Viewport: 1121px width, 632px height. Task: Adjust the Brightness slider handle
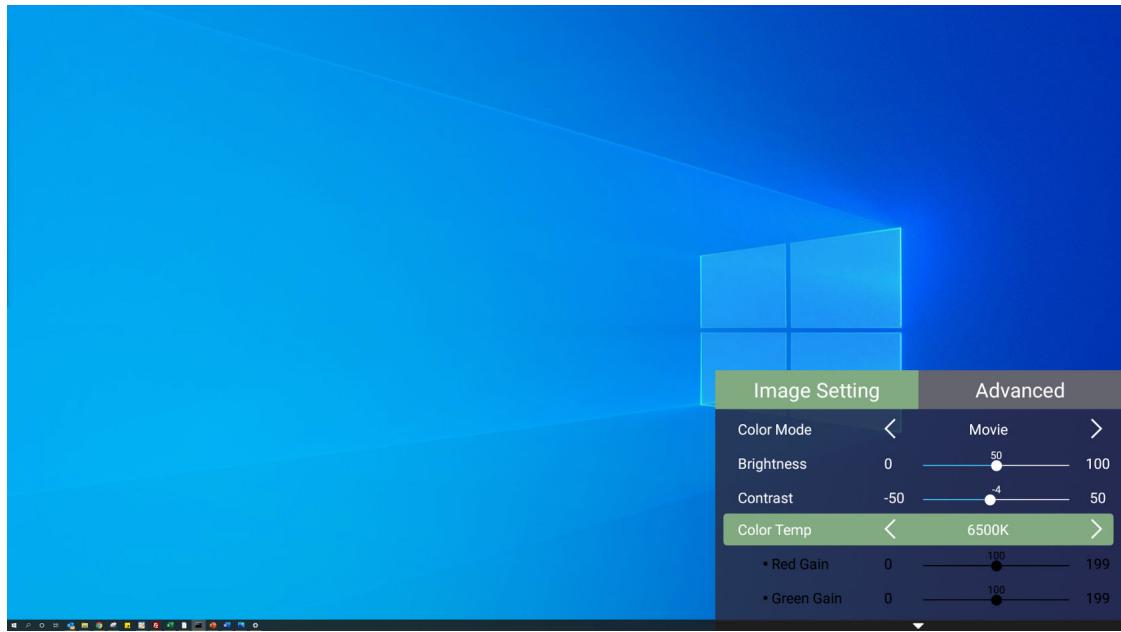996,465
